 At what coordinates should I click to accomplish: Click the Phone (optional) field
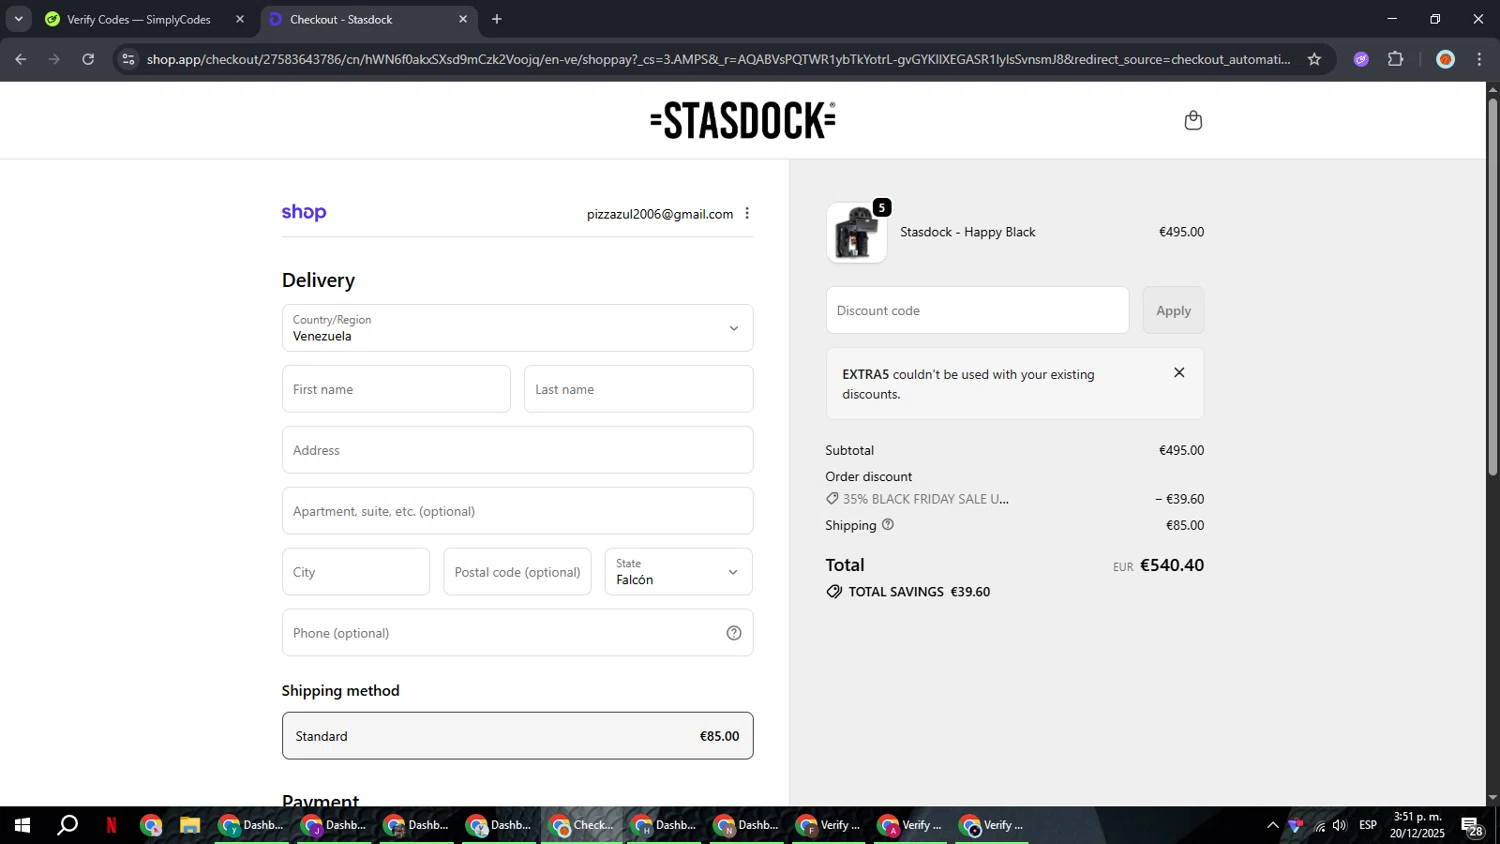(x=517, y=633)
